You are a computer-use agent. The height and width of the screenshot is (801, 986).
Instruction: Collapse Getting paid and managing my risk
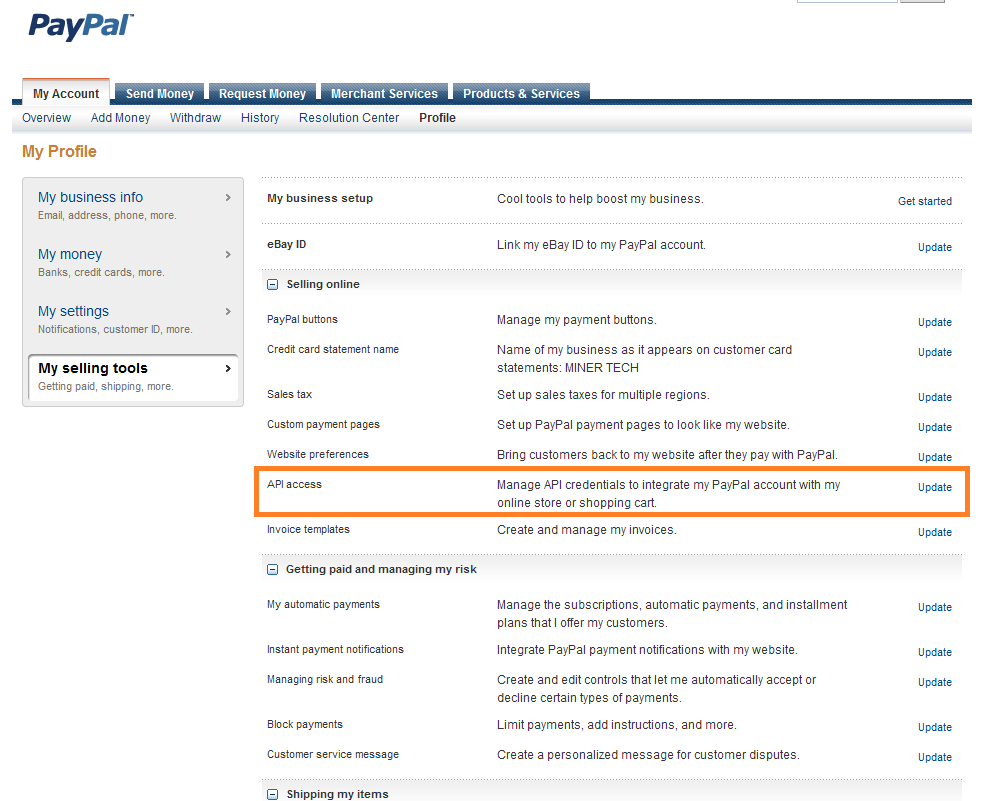(x=273, y=570)
